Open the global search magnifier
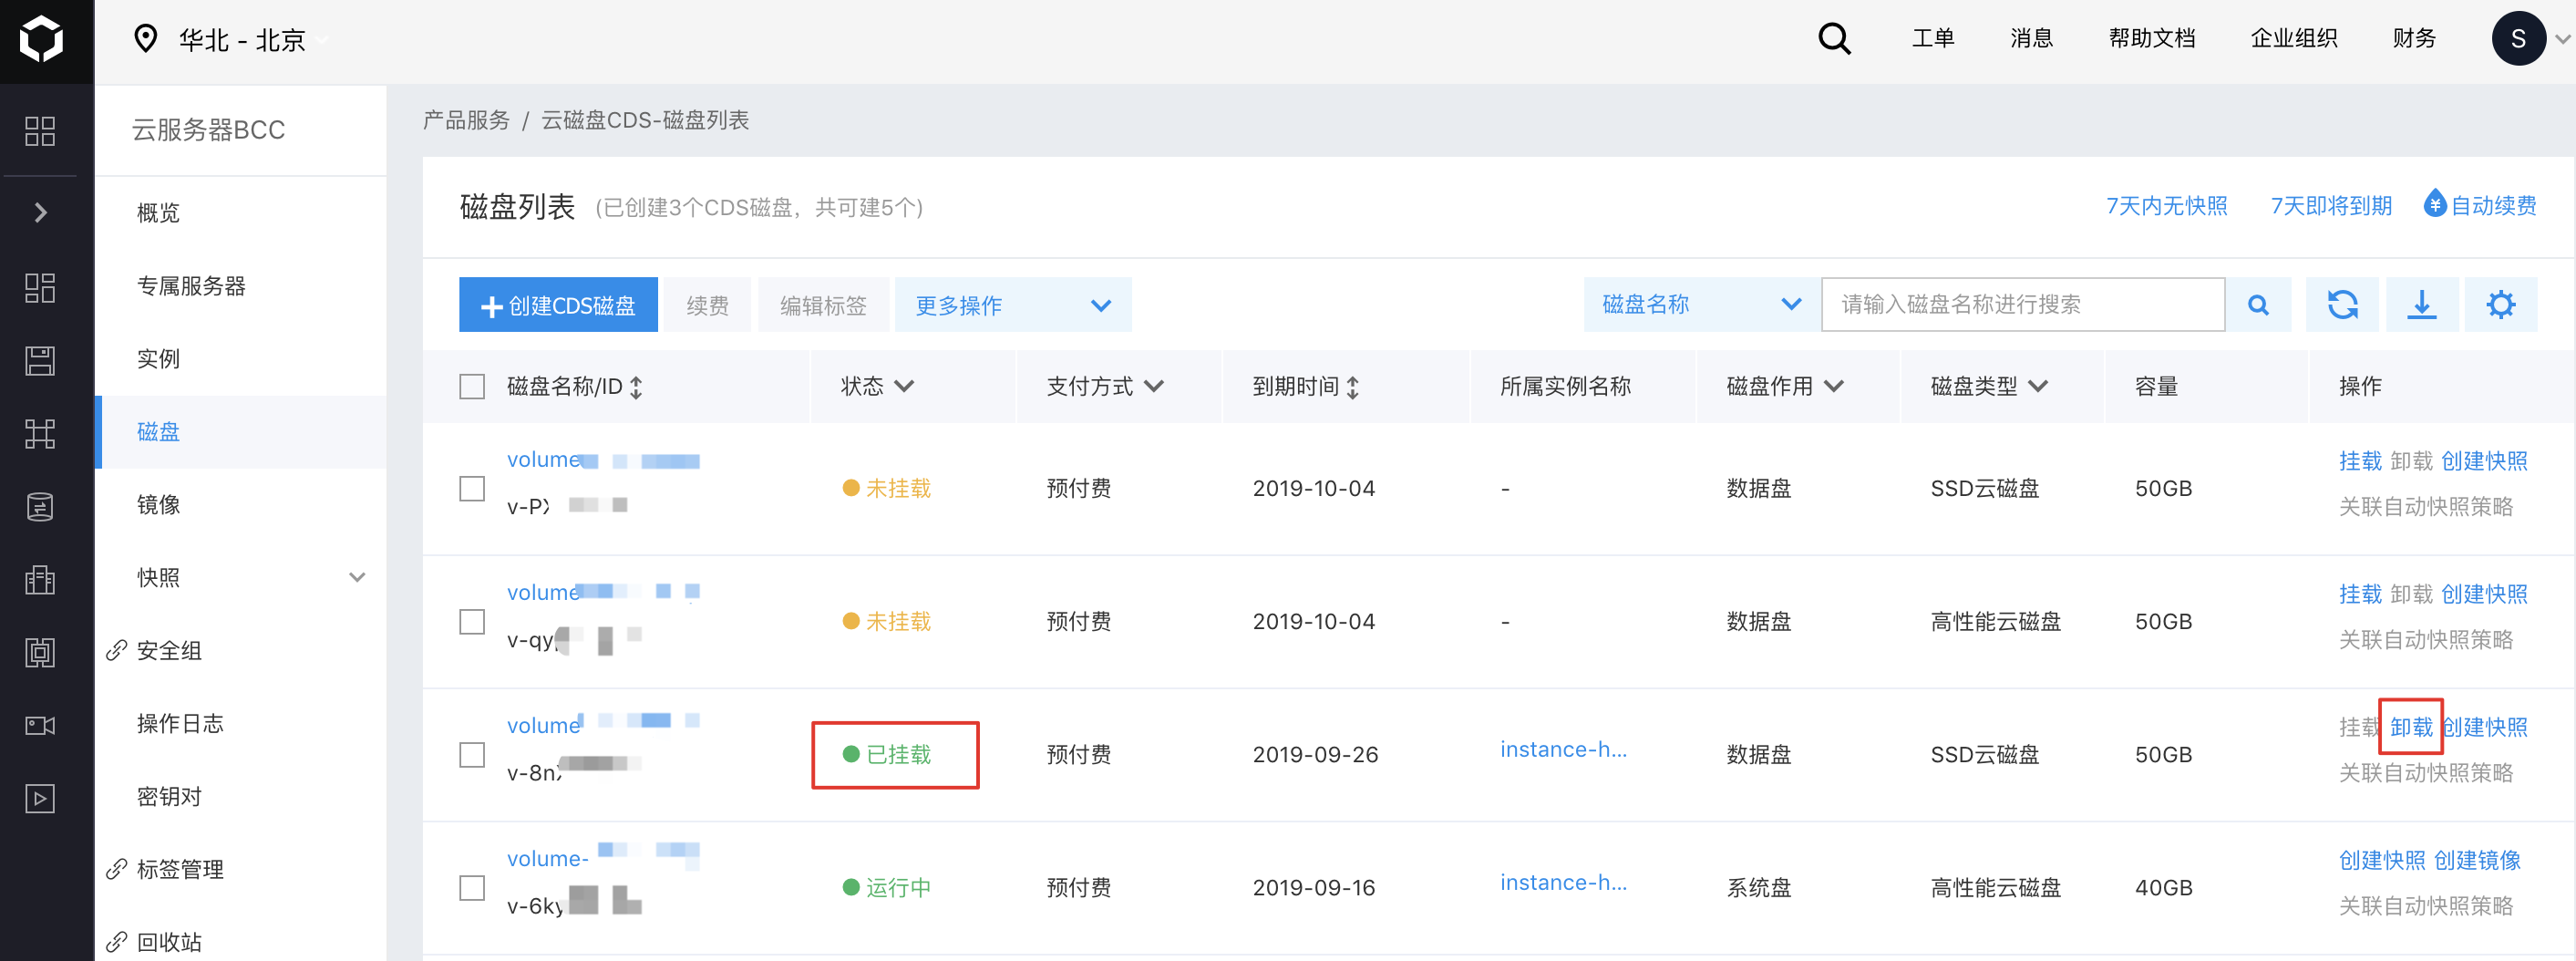This screenshot has height=961, width=2576. 1834,39
